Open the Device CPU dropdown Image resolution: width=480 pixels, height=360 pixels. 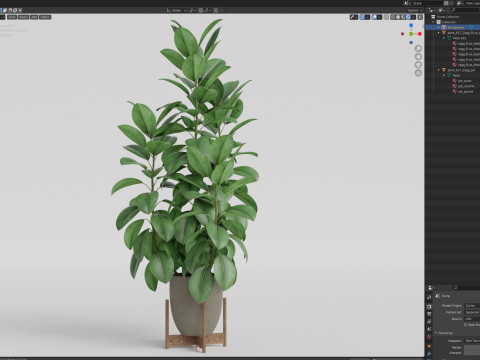(472, 319)
